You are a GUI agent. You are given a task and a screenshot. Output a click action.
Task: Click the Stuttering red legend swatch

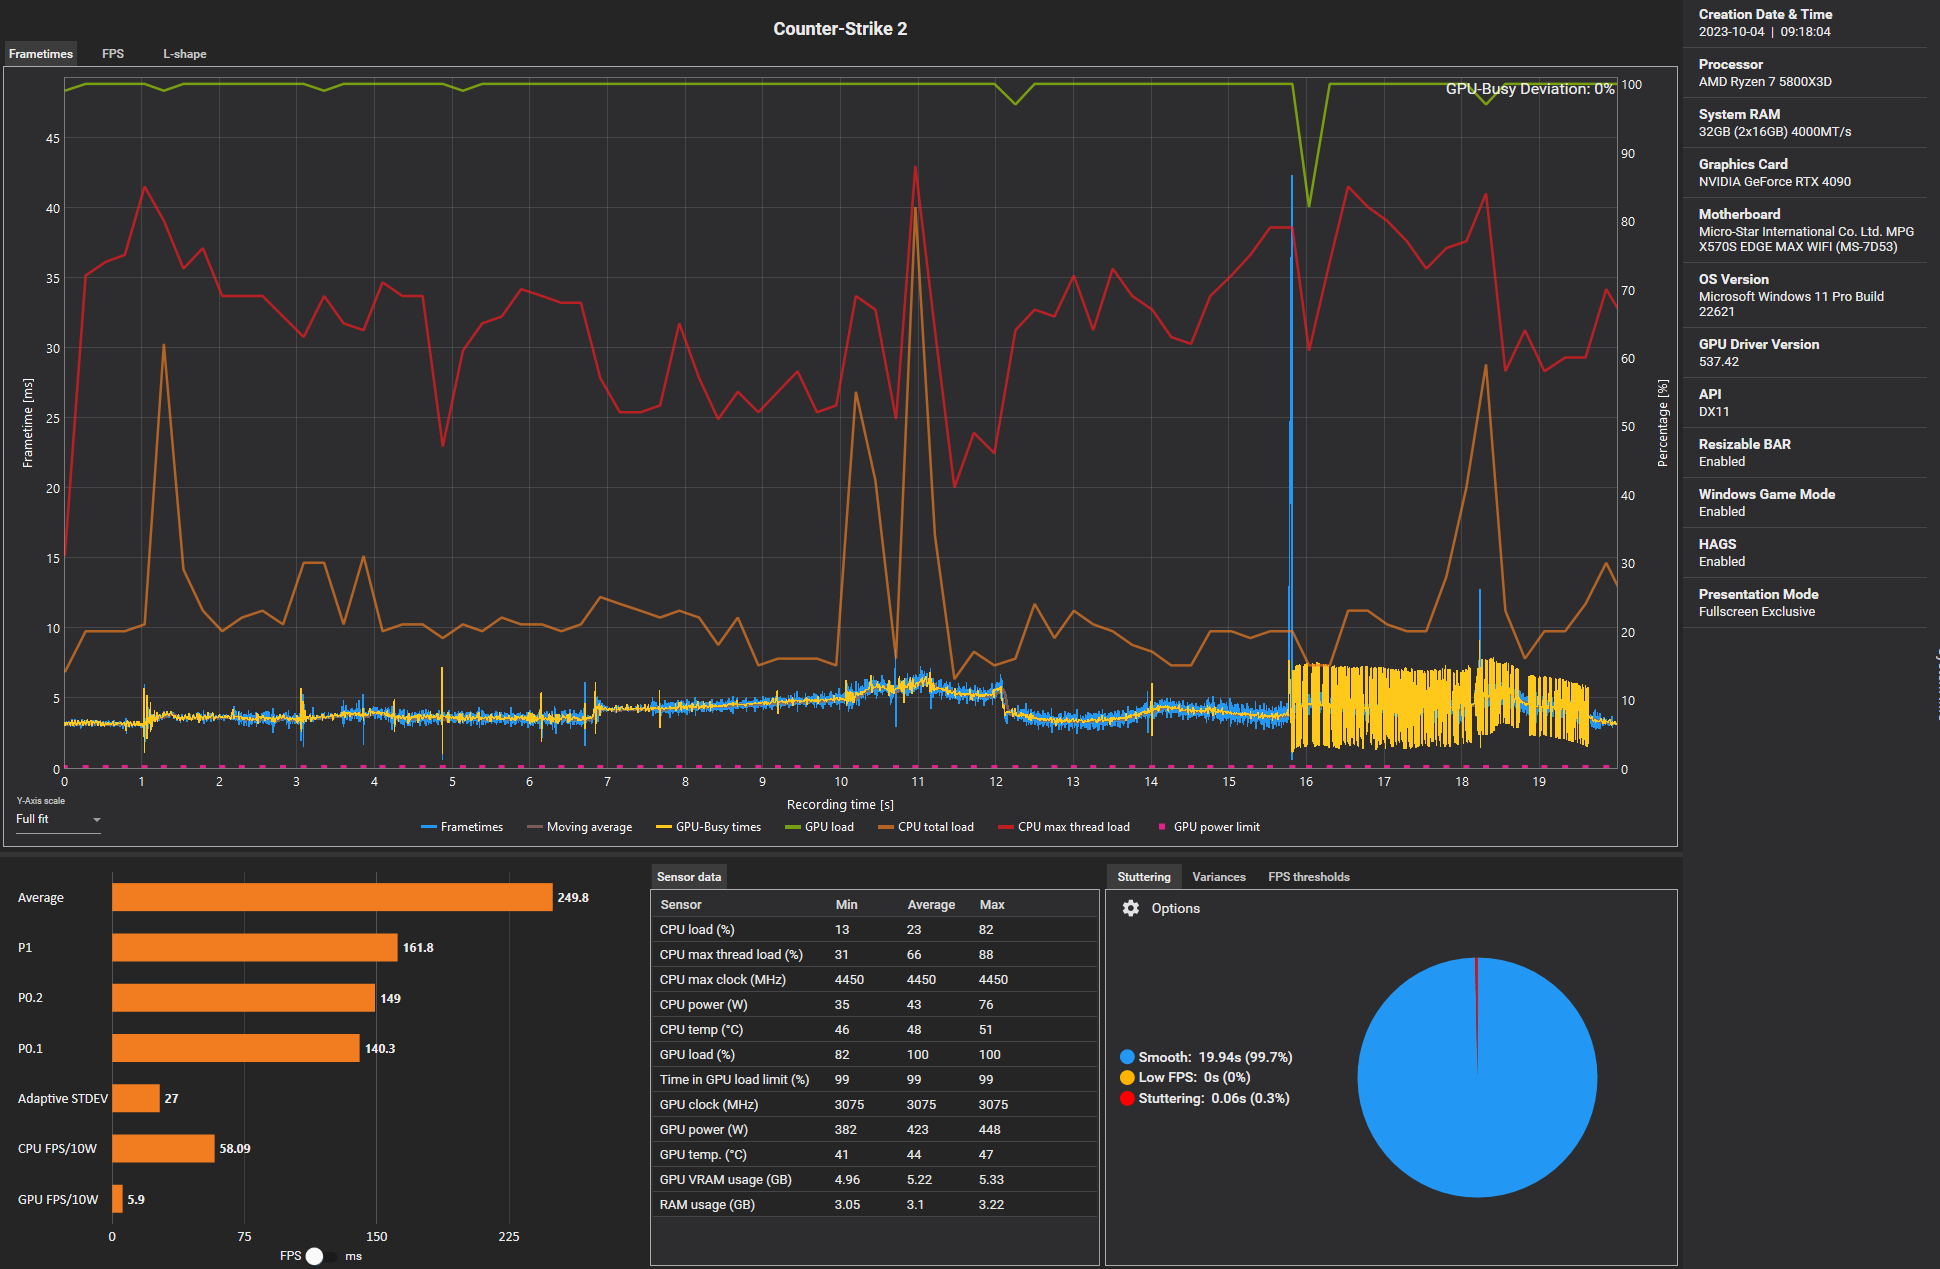pos(1127,1098)
